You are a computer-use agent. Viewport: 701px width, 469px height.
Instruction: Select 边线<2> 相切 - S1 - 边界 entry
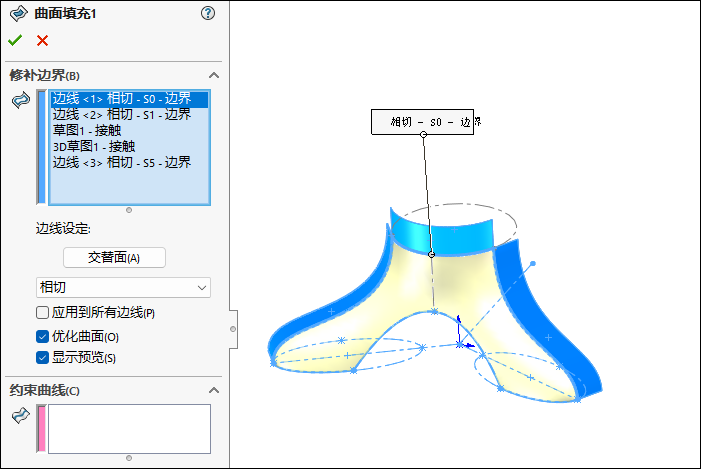(129, 115)
